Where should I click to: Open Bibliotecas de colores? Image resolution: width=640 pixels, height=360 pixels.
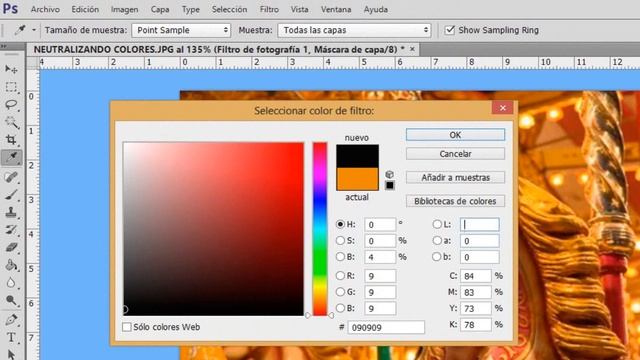click(455, 201)
